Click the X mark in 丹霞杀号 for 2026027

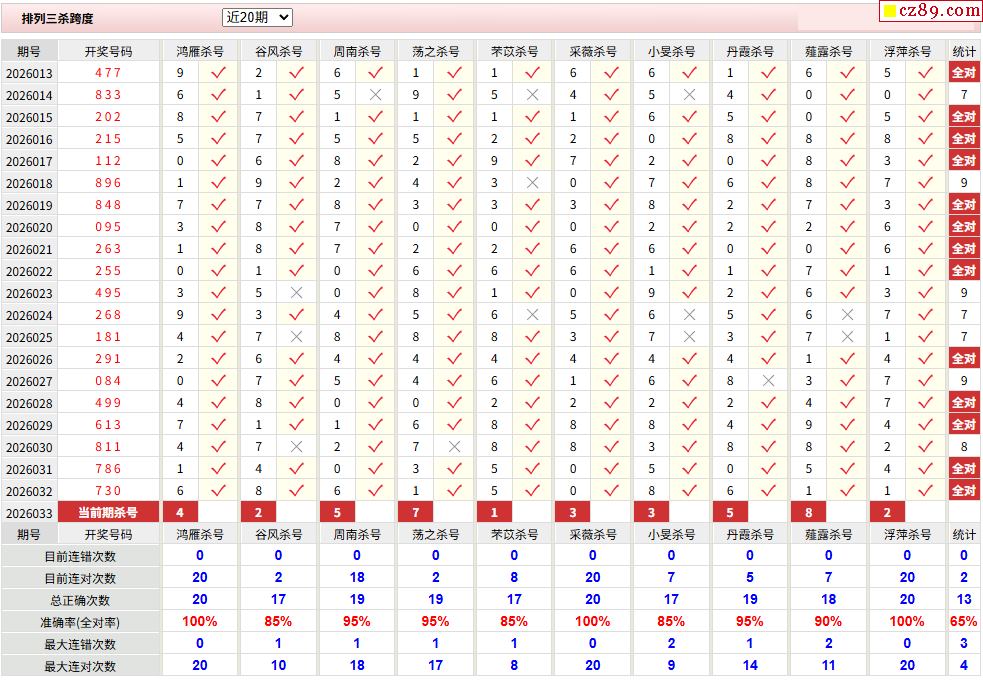click(768, 381)
